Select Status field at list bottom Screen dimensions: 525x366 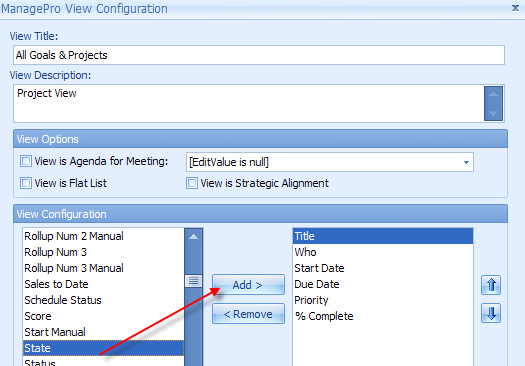coord(103,361)
